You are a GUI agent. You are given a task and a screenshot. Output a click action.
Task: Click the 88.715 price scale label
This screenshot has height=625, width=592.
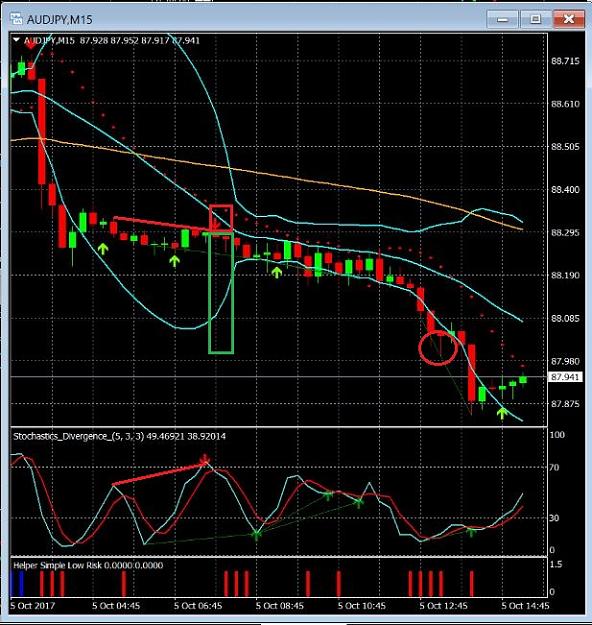pyautogui.click(x=565, y=61)
